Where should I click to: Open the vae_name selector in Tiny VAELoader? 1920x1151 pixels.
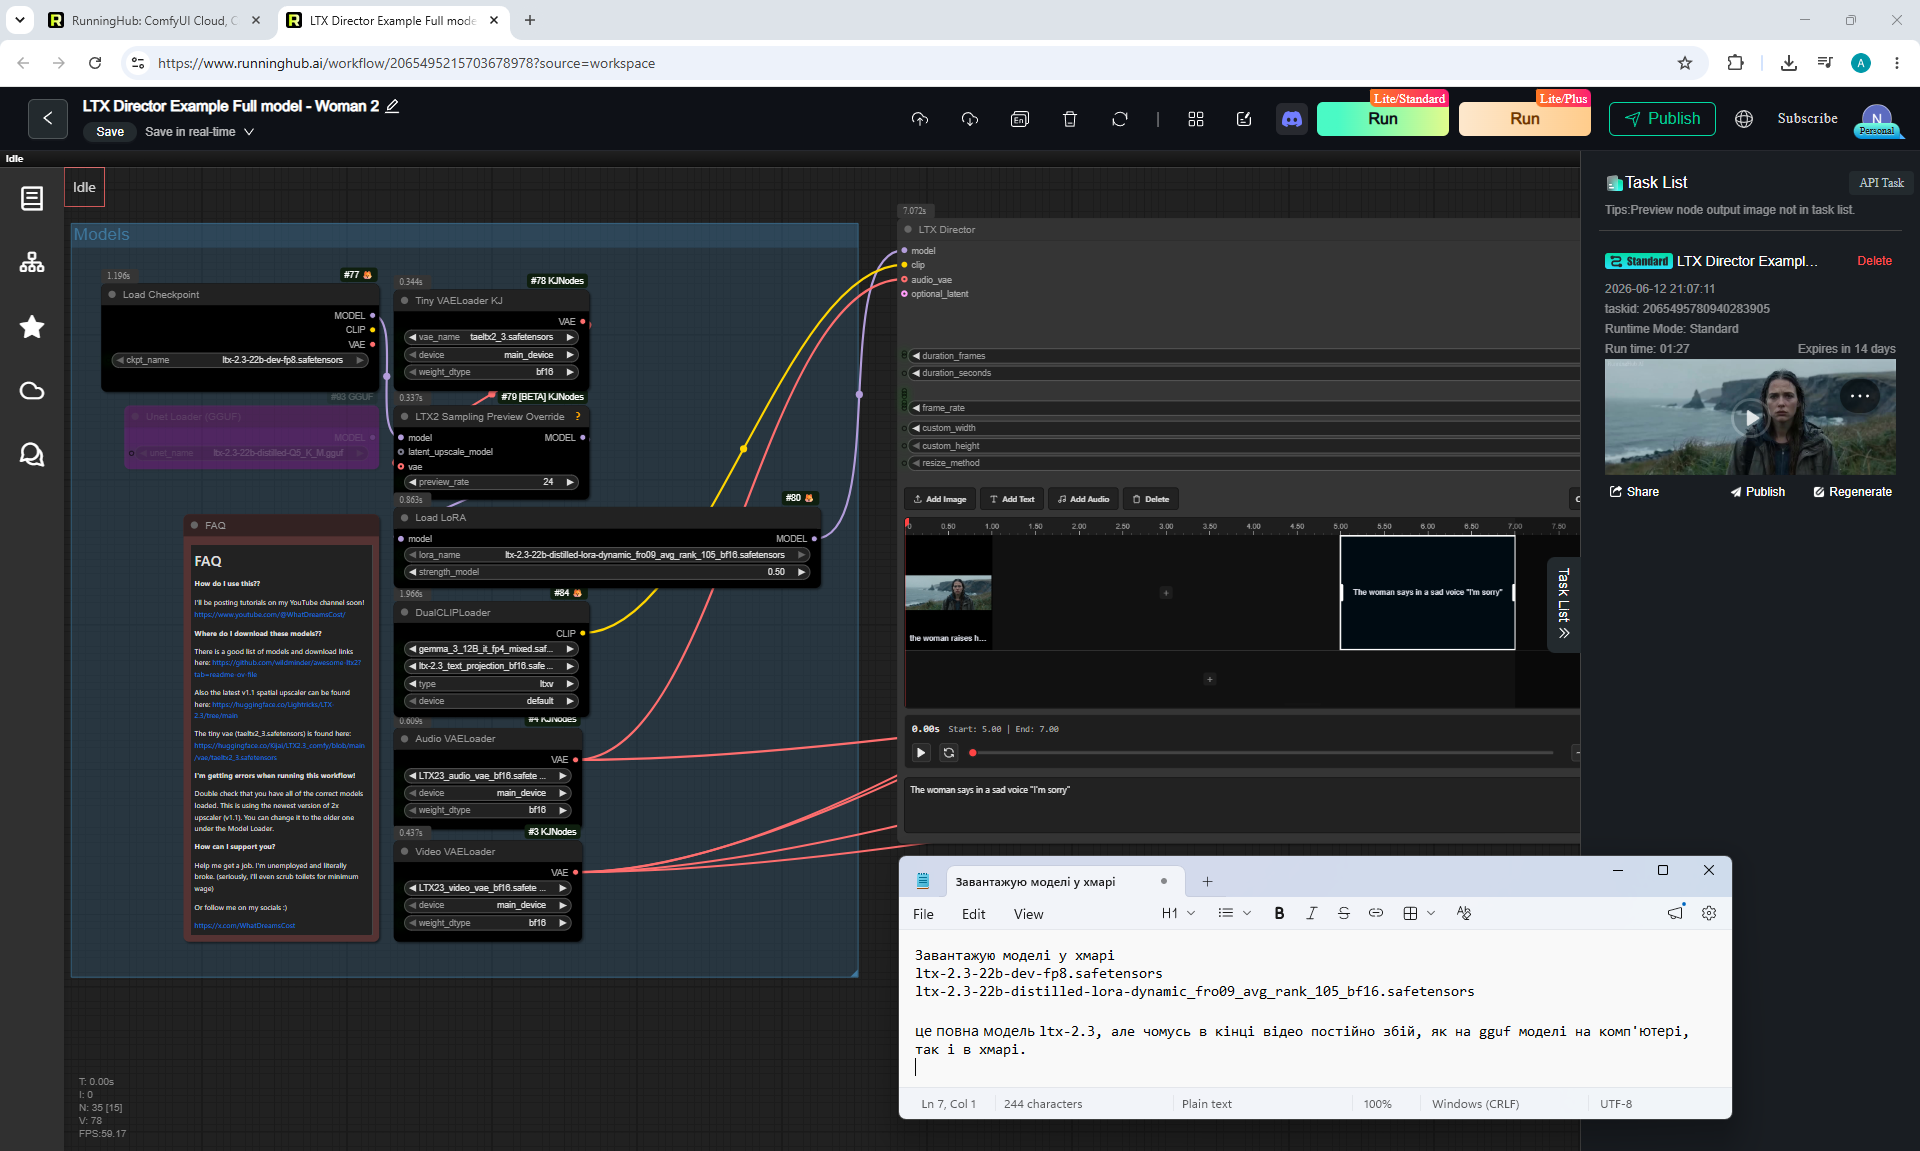[491, 337]
